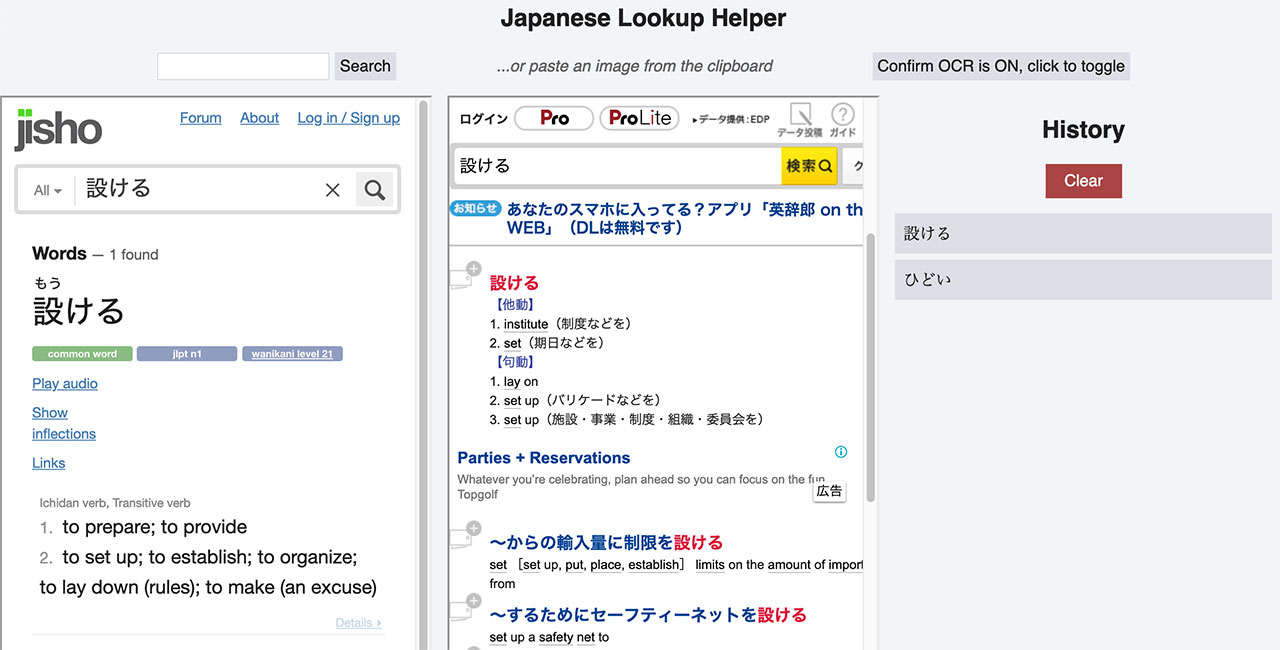Open the ガイド help icon

click(843, 120)
